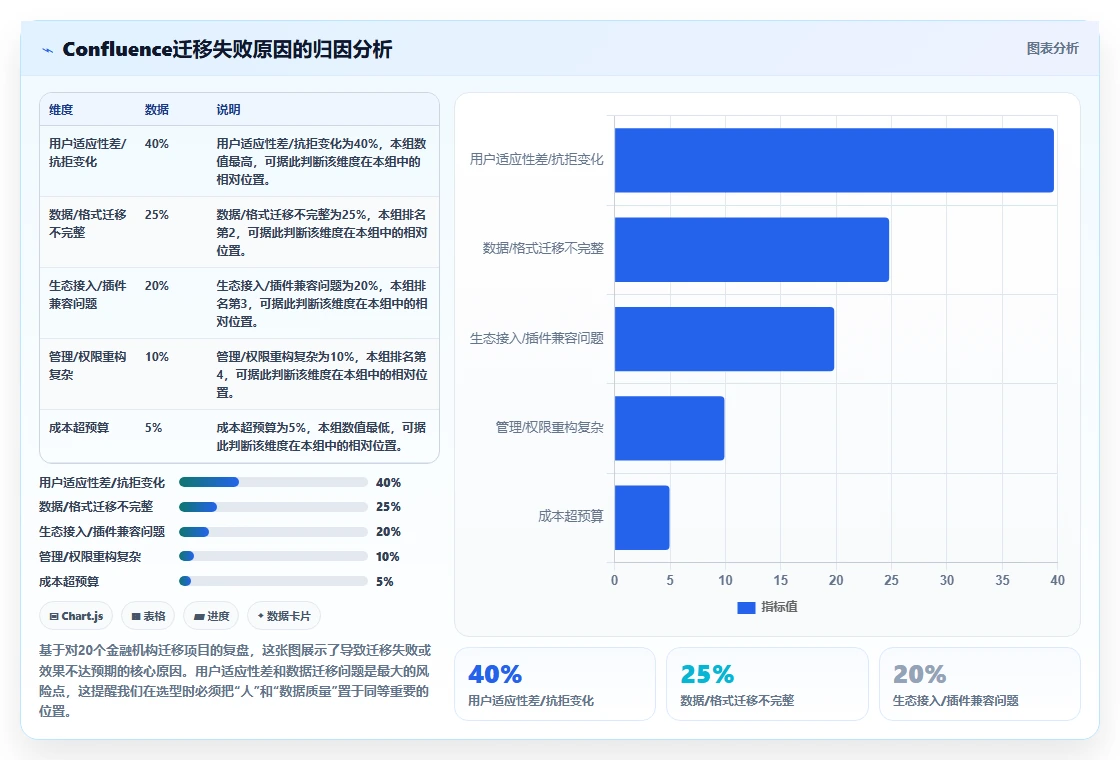Click the description mentioning 本组数值最低
The image size is (1120, 760).
pyautogui.click(x=321, y=436)
